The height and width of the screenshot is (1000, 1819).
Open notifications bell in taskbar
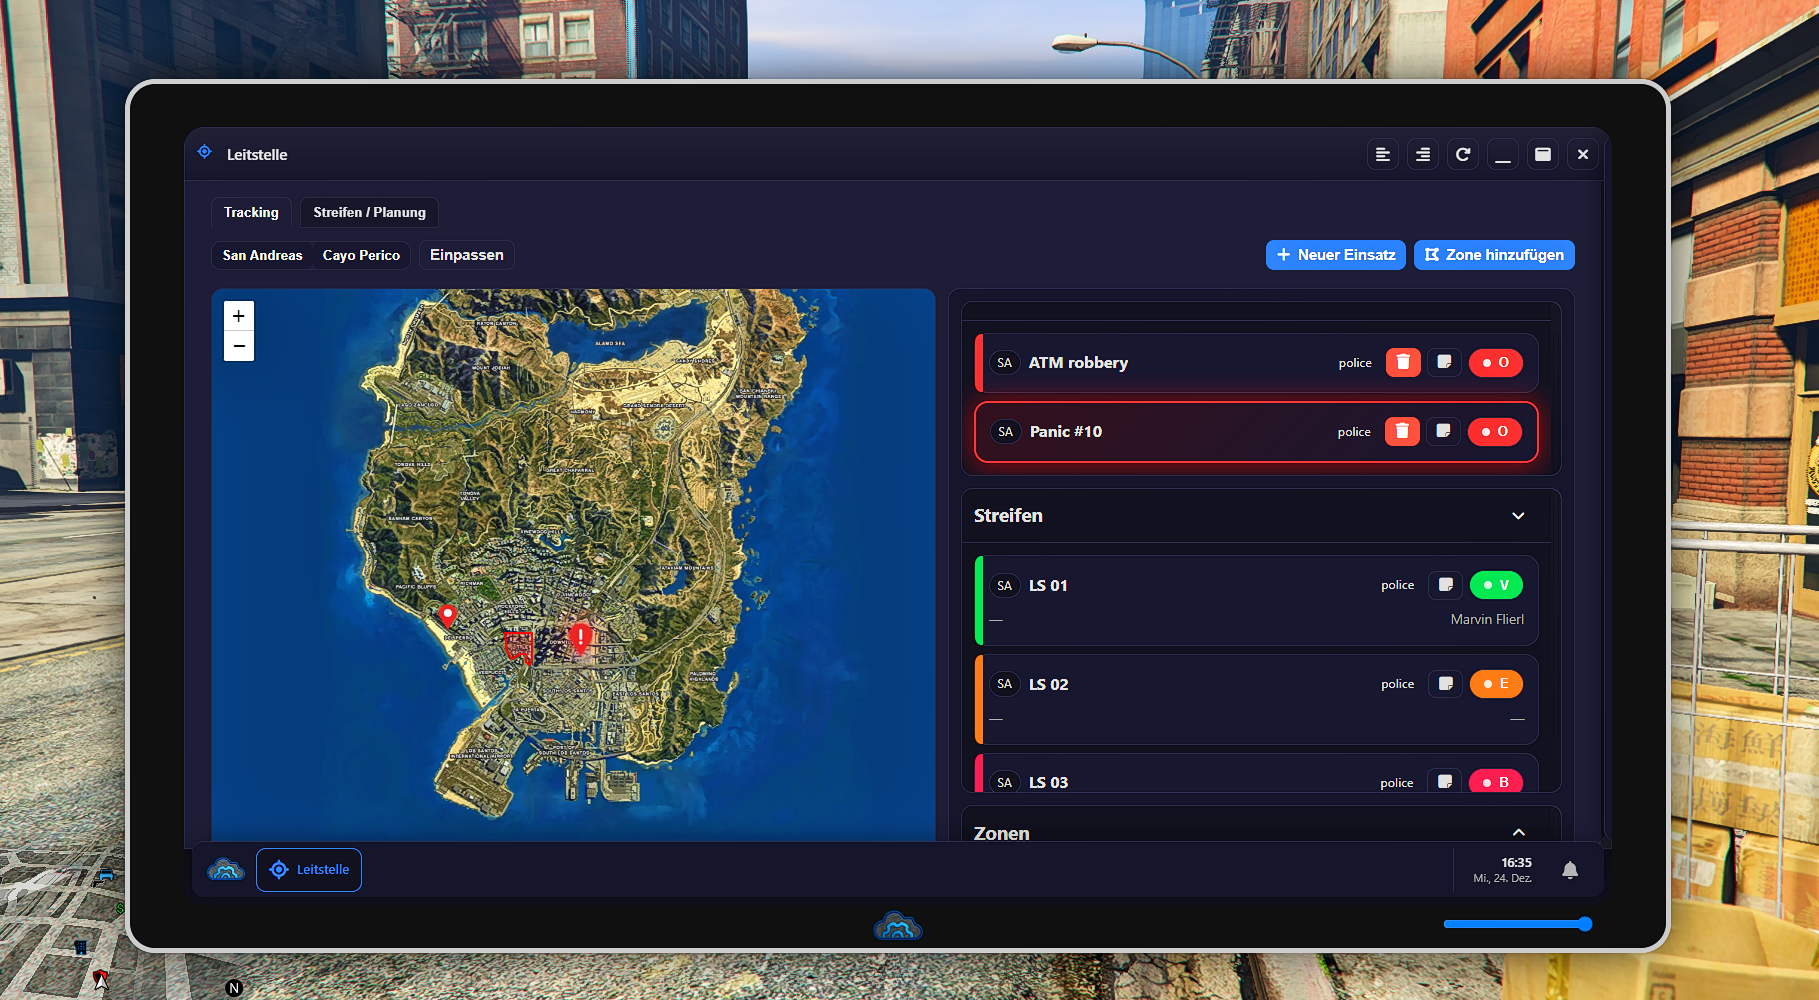tap(1570, 870)
